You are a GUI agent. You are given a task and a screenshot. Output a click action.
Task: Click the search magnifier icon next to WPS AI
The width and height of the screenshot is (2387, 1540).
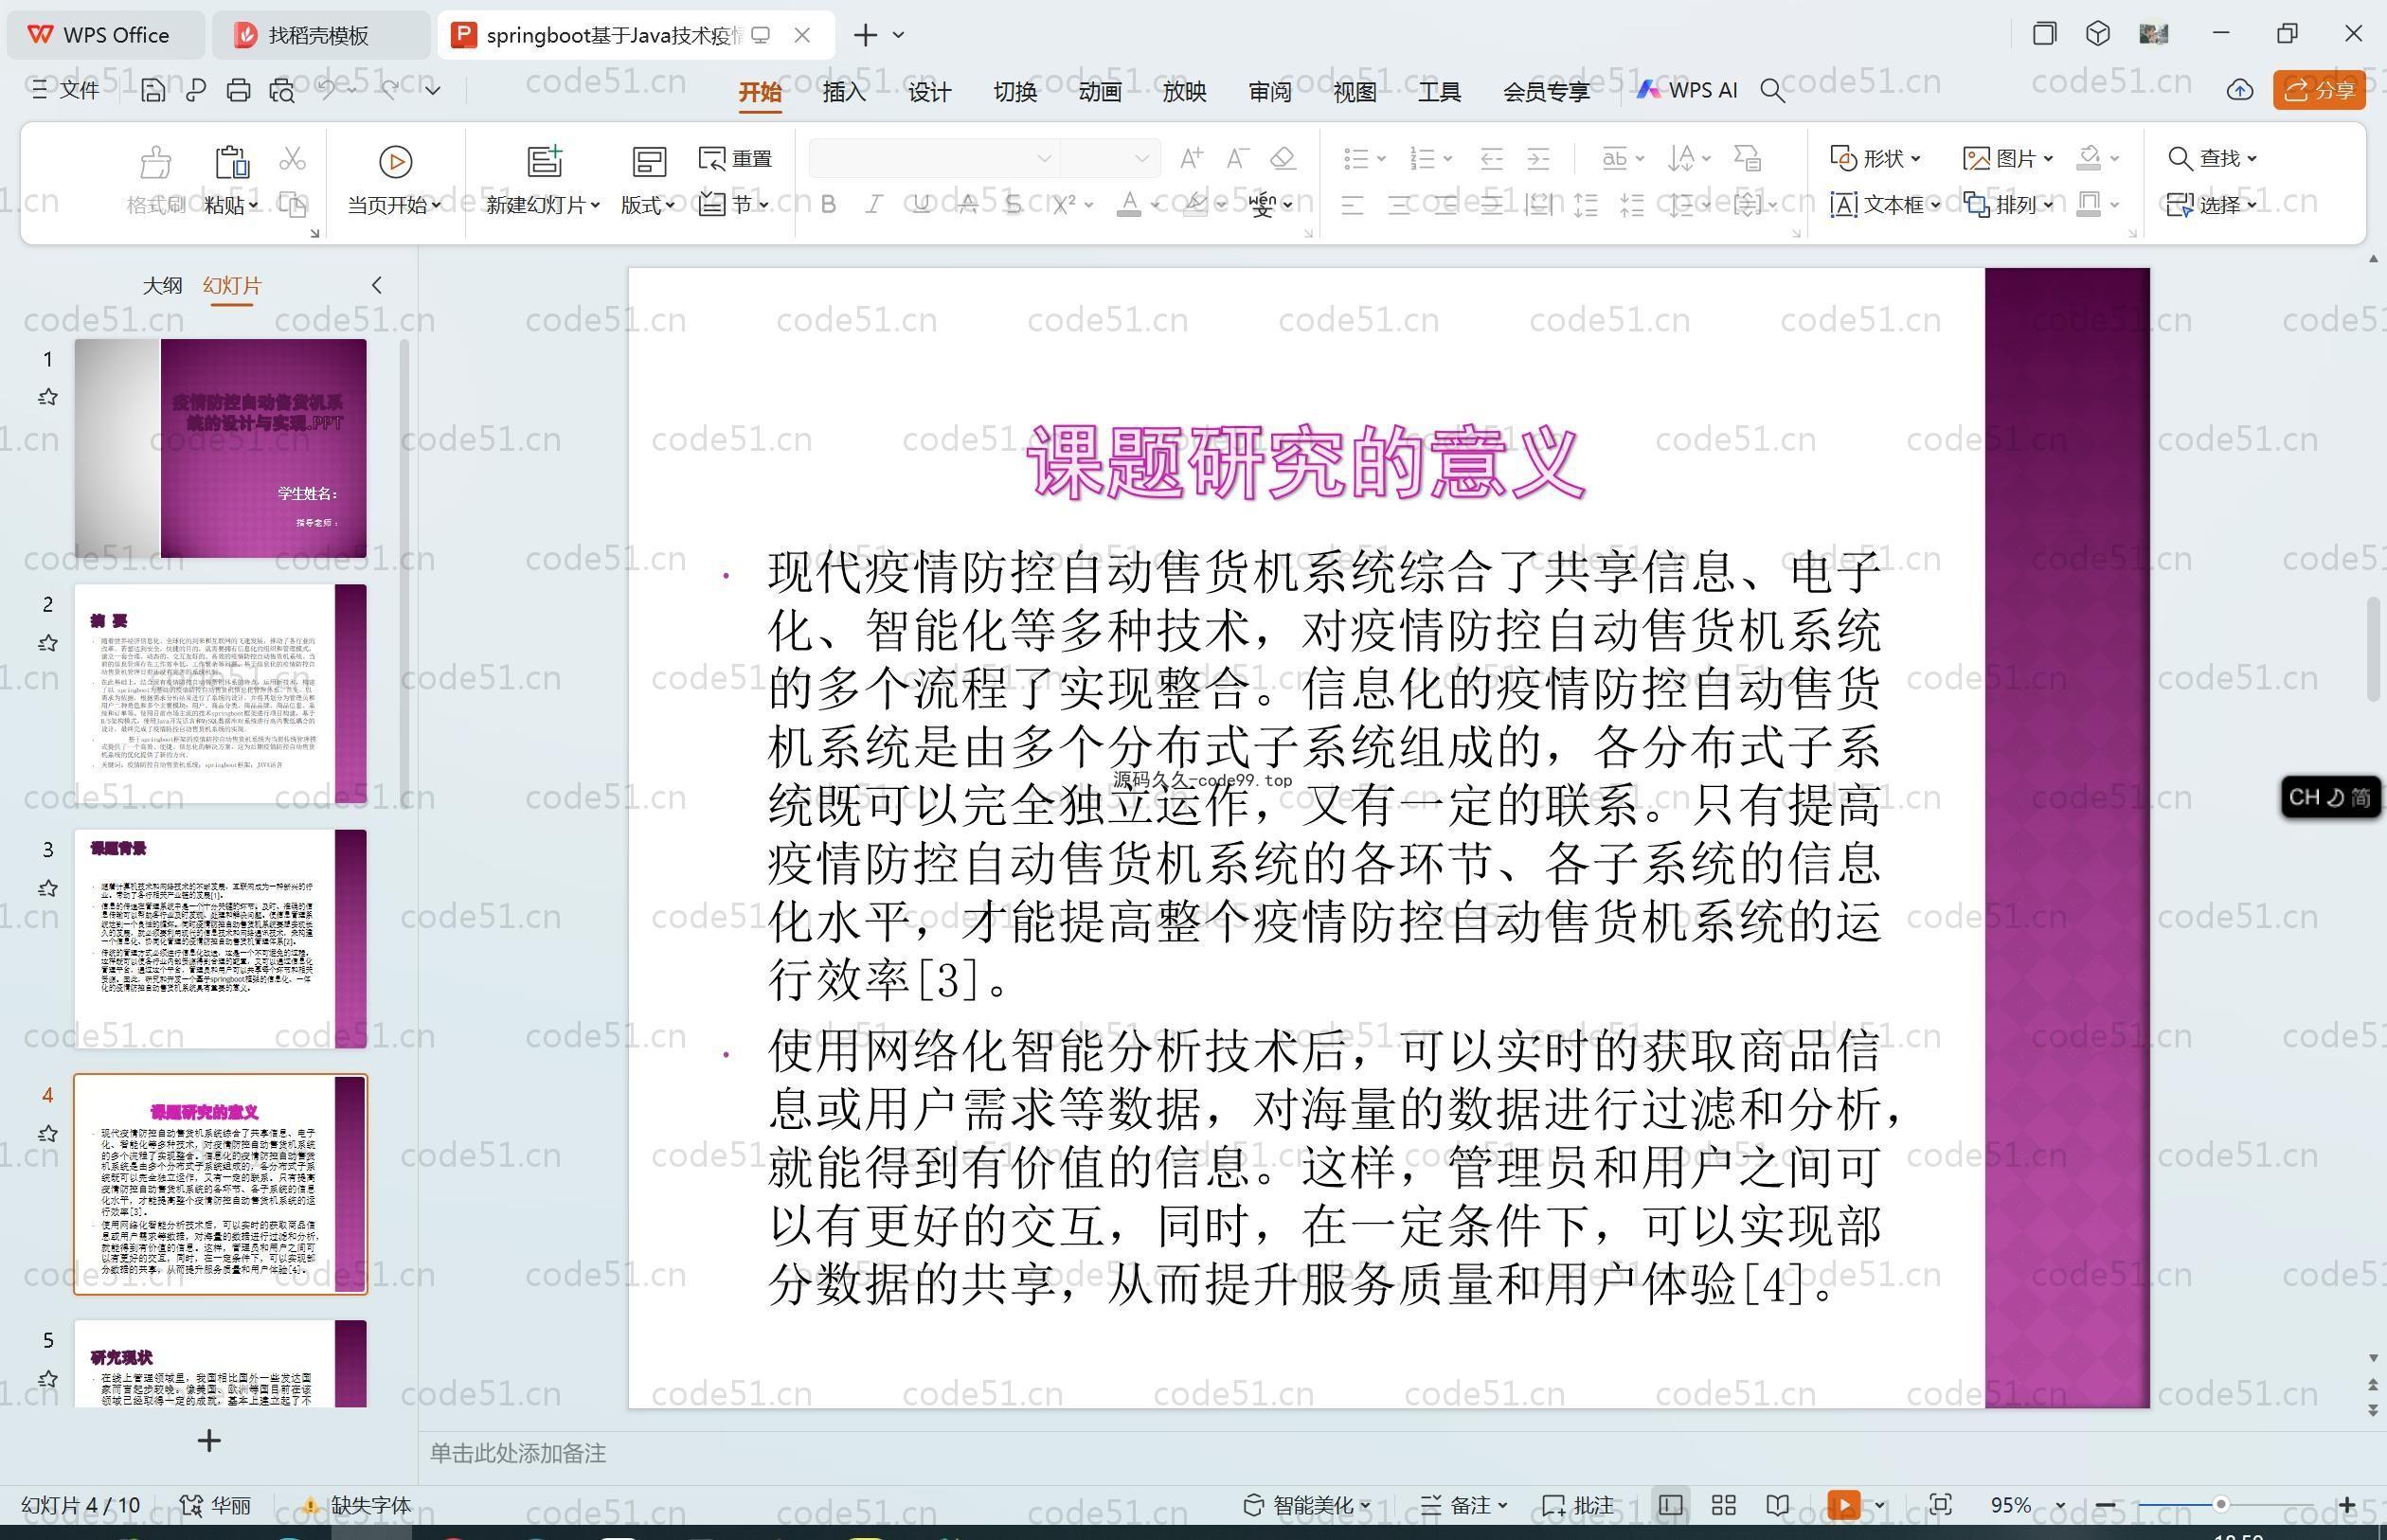(x=1772, y=91)
